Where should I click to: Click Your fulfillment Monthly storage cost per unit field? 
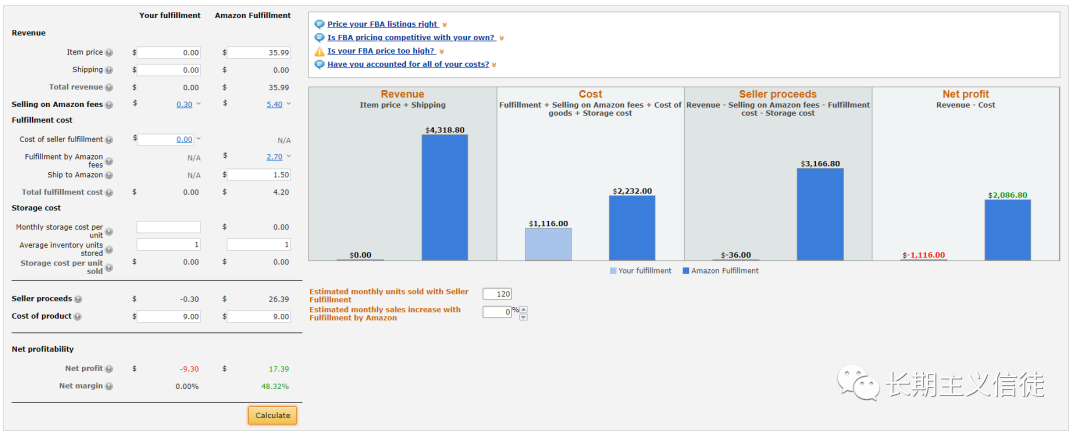pyautogui.click(x=169, y=227)
